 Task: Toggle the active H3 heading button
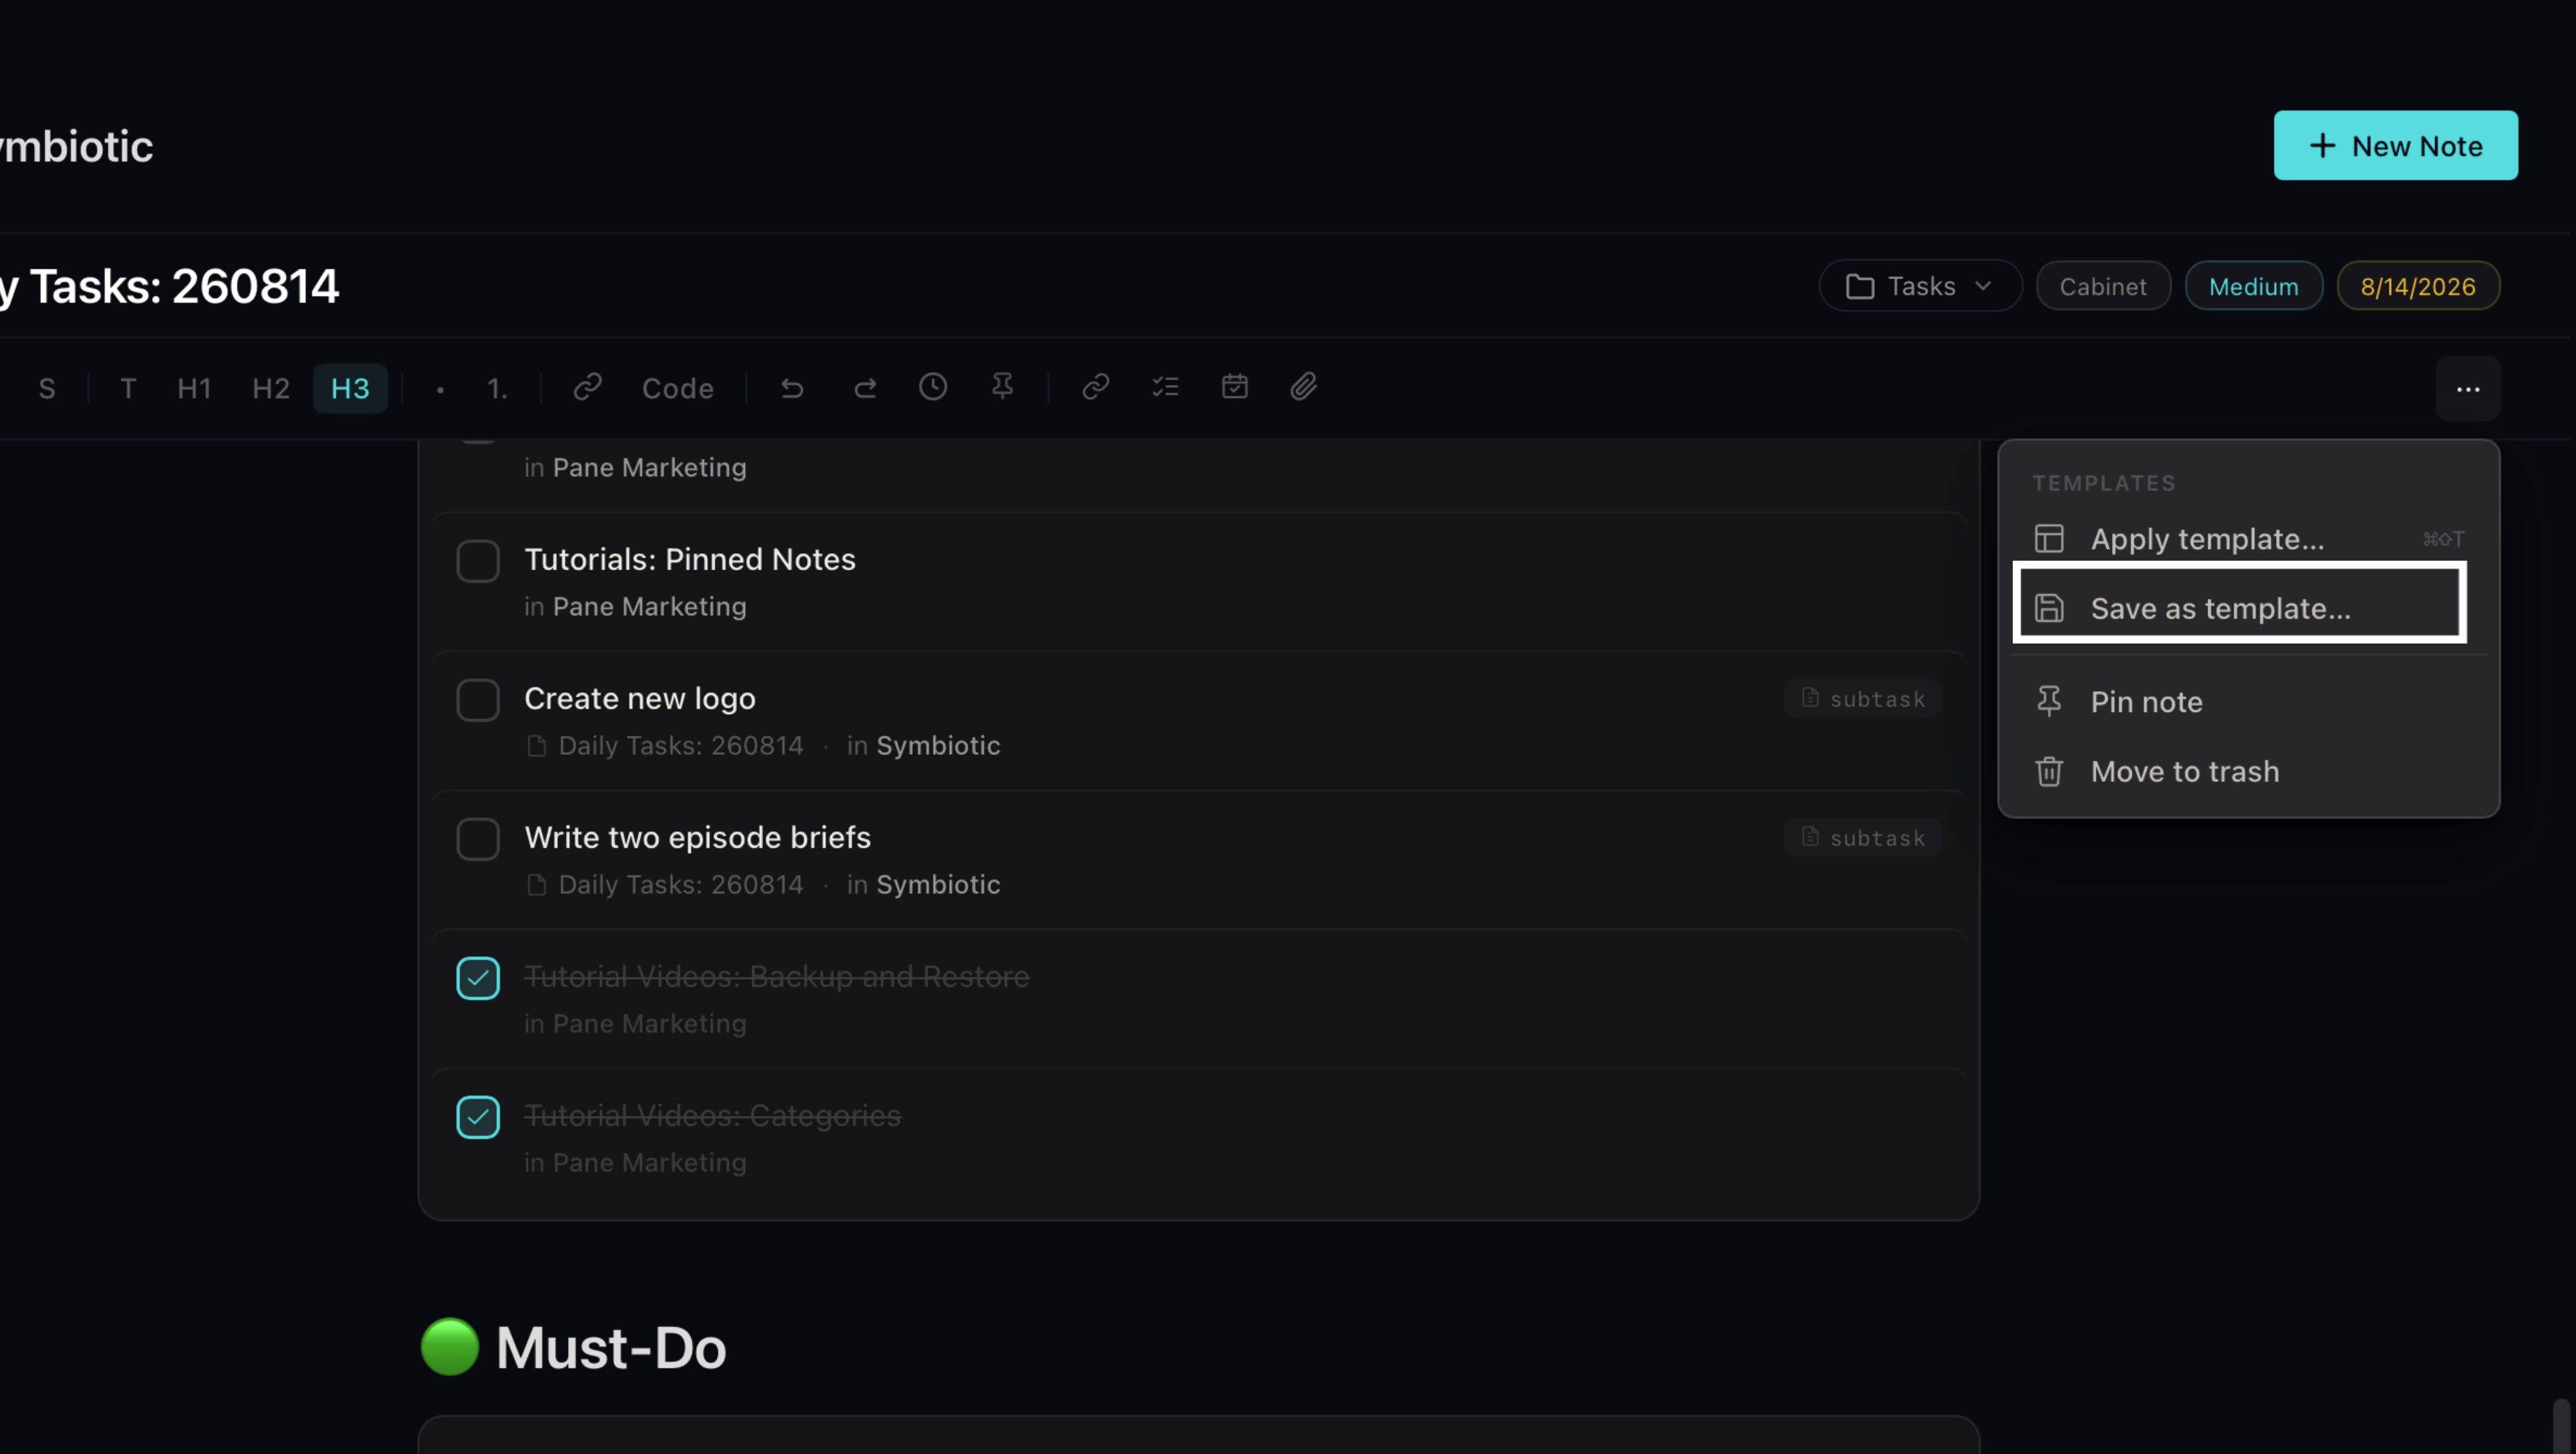350,388
